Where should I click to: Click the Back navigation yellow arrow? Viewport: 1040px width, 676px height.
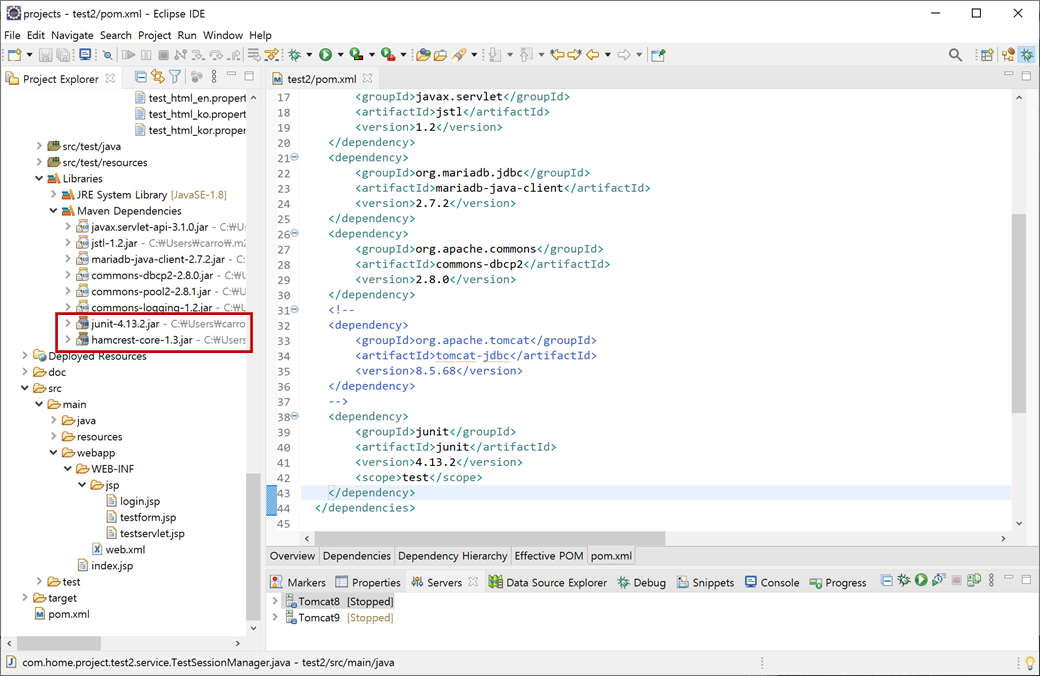(592, 55)
